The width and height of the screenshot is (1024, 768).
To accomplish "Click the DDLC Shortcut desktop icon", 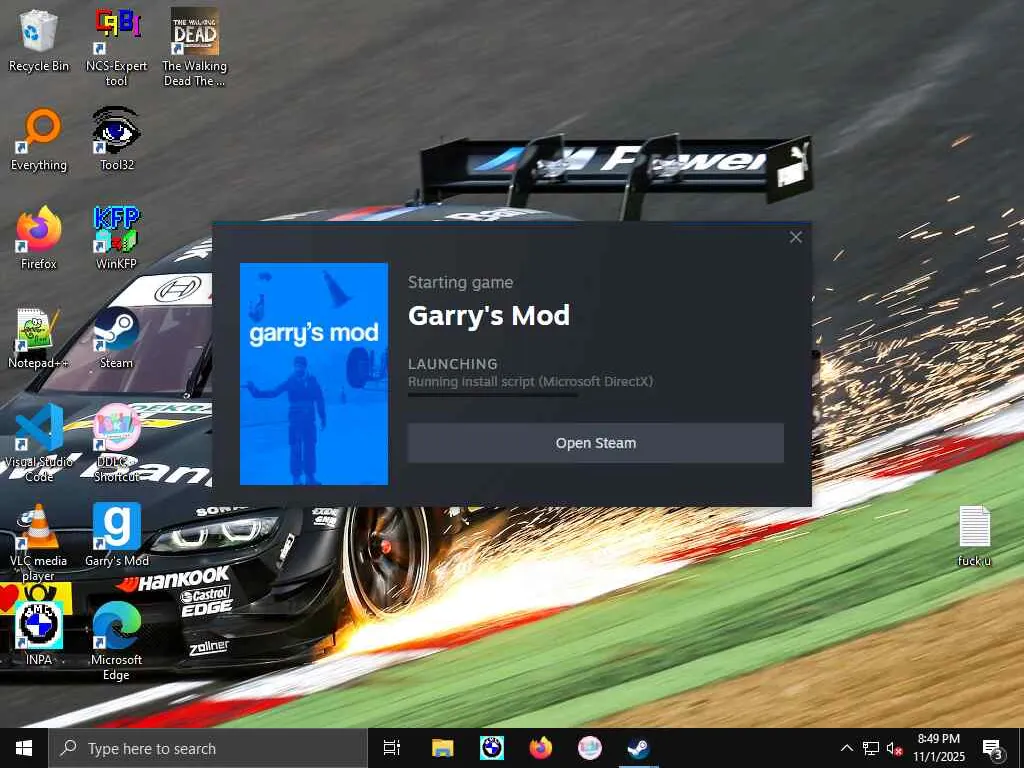I will (116, 443).
